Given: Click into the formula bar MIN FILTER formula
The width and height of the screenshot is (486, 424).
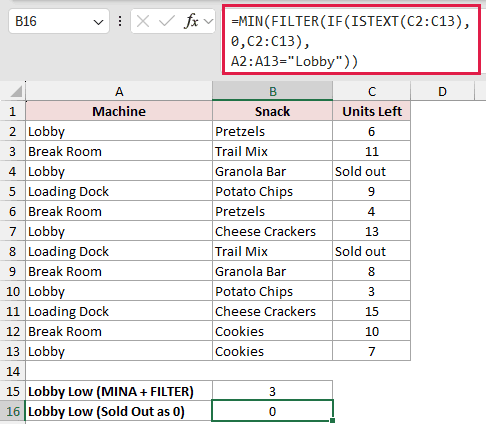Looking at the screenshot, I should (351, 41).
